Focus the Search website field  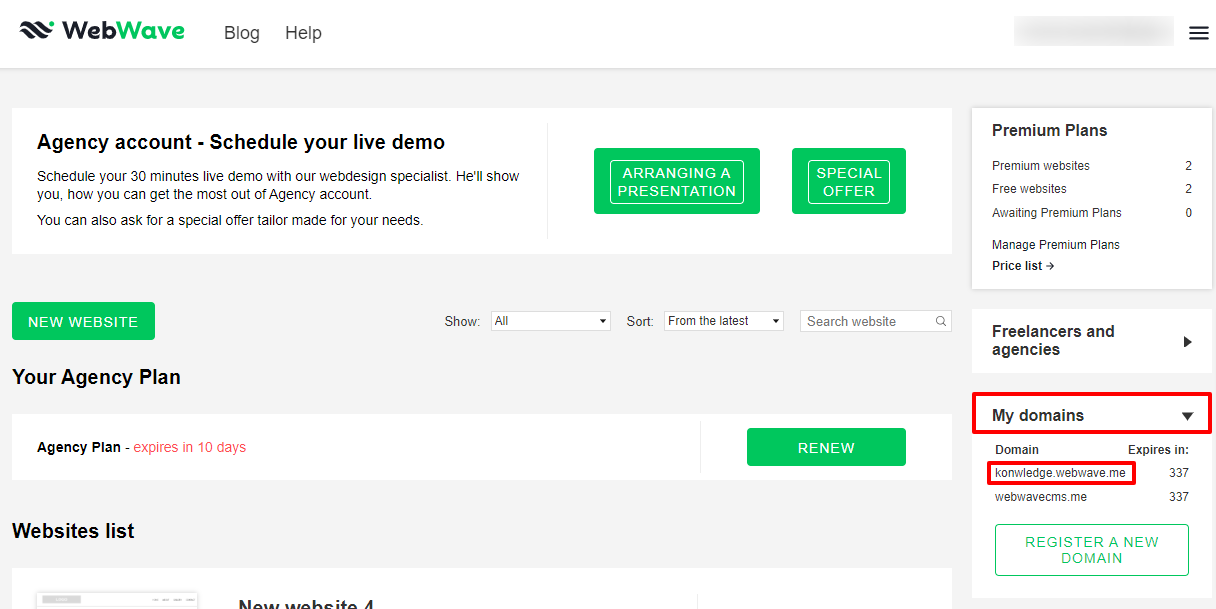coord(868,321)
